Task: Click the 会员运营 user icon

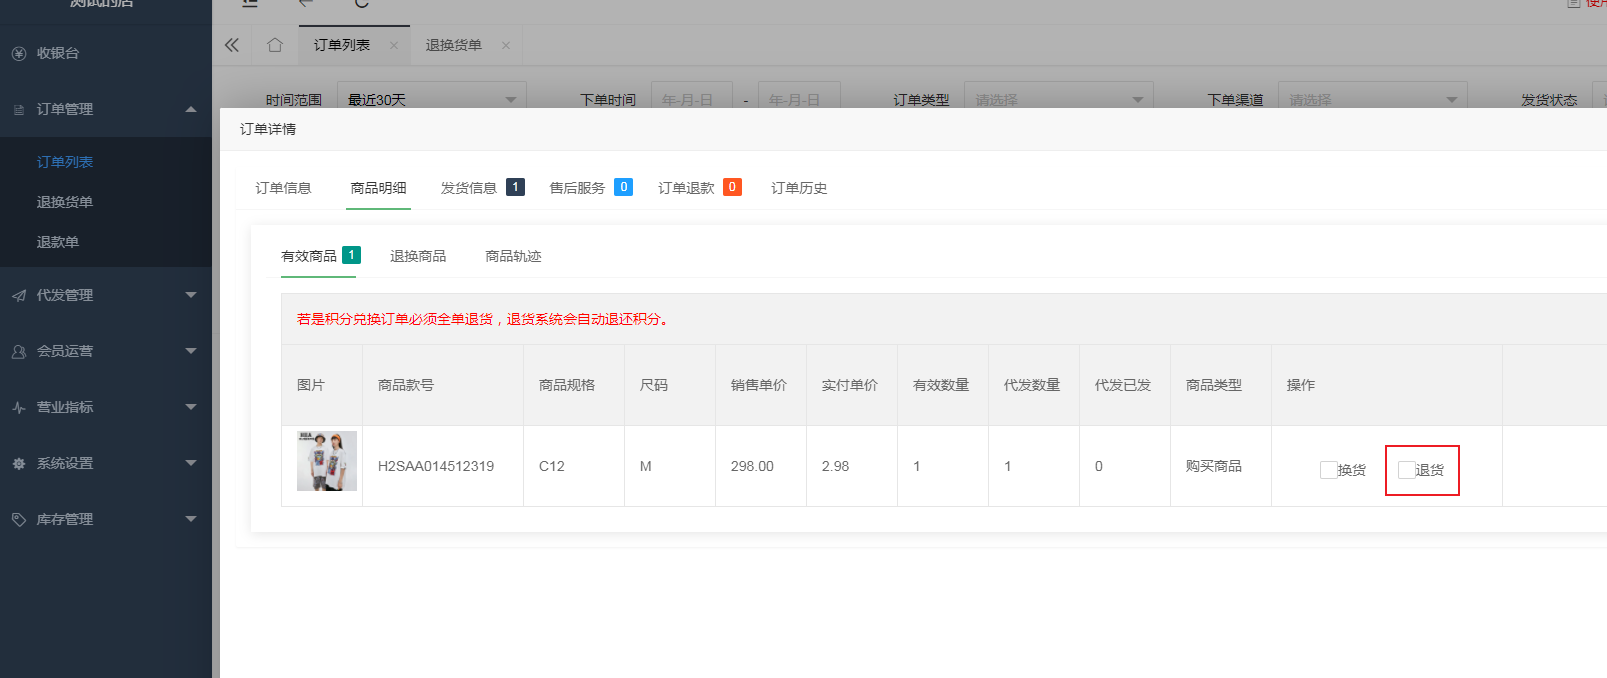Action: [x=19, y=352]
